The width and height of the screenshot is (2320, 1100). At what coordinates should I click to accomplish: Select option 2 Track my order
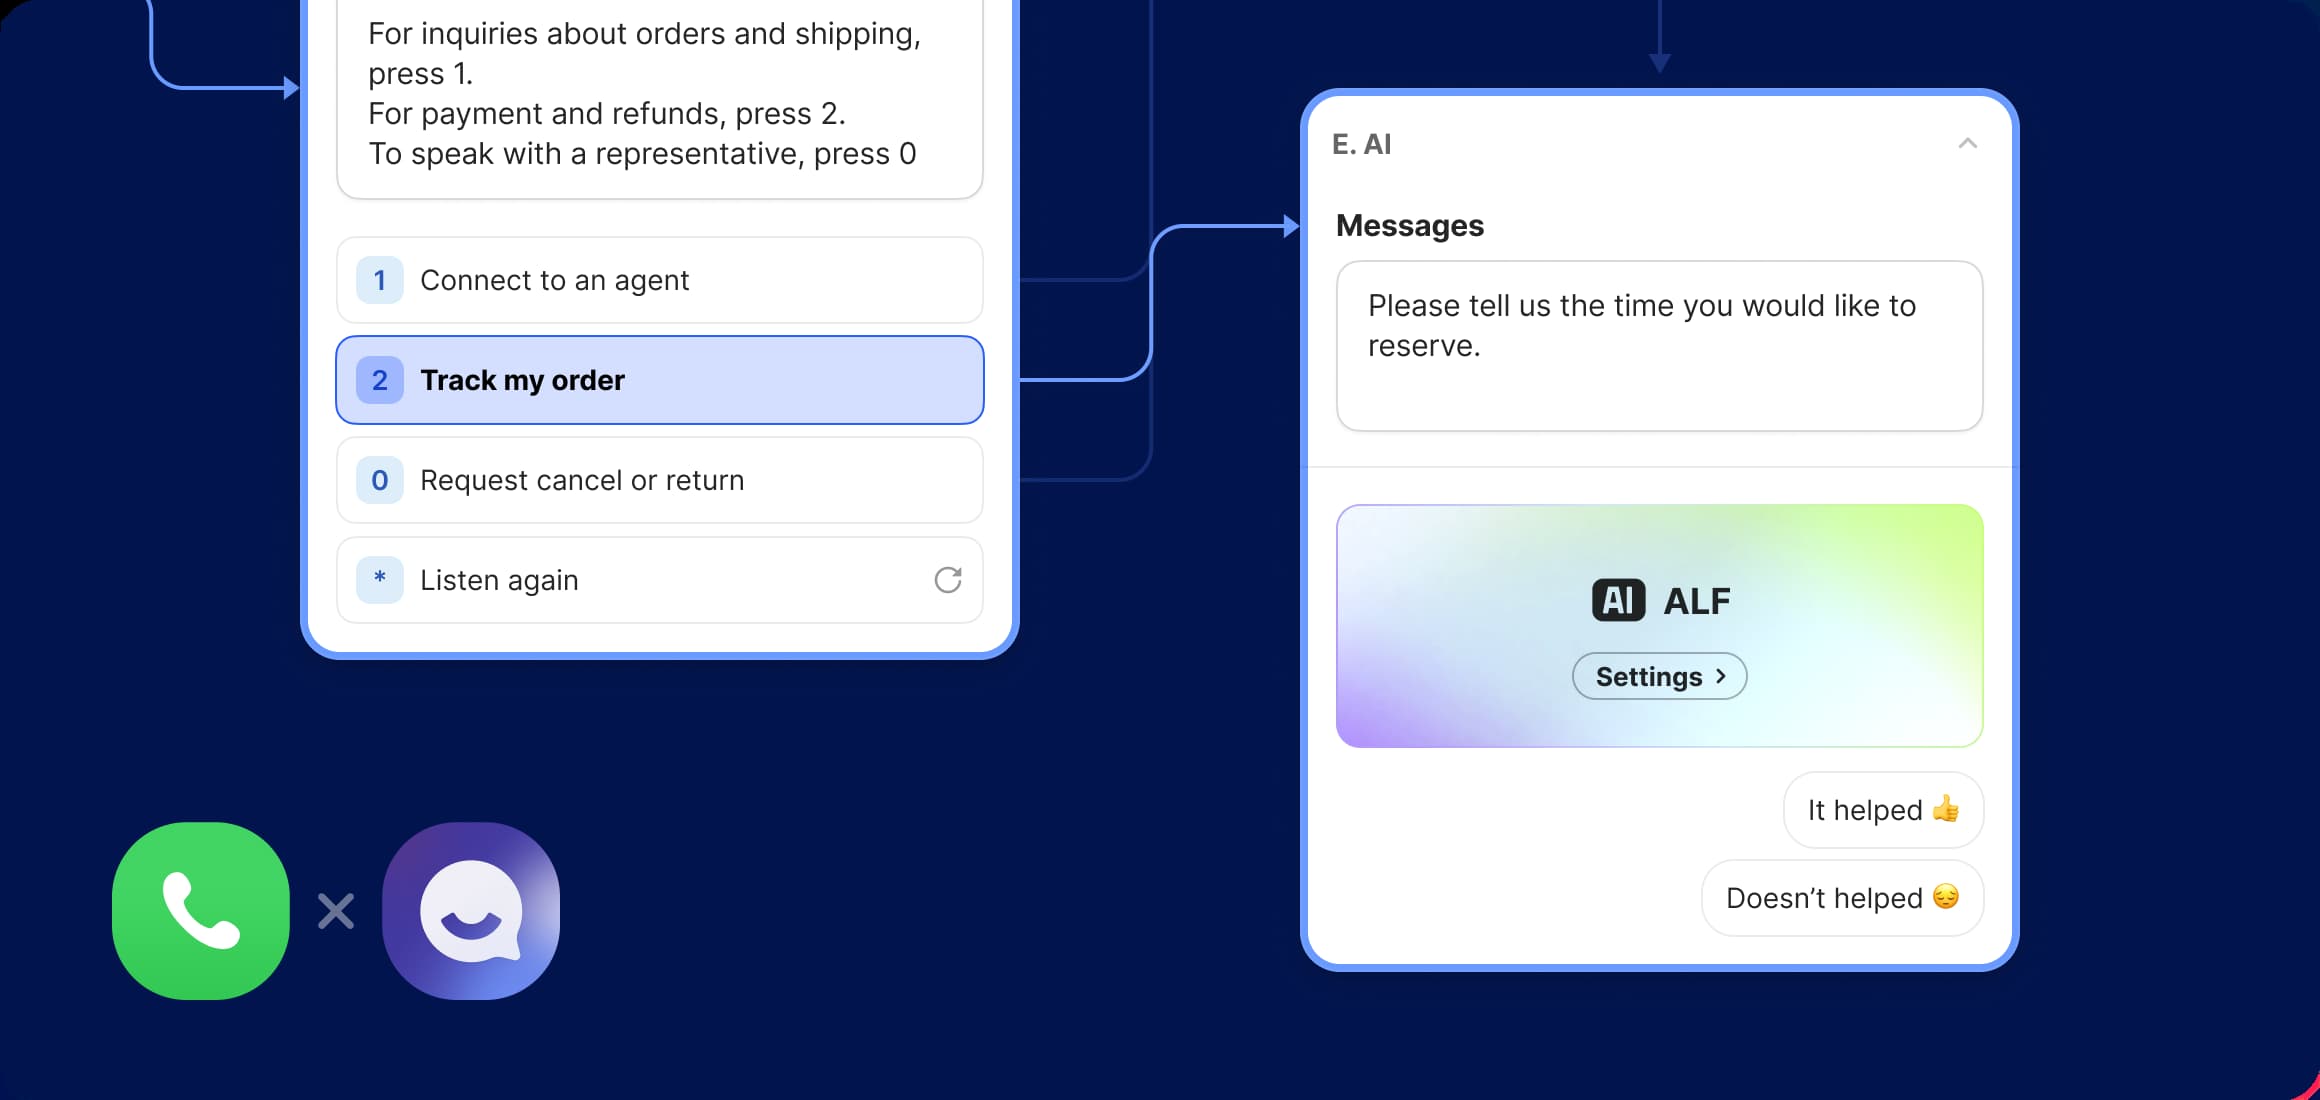[x=661, y=380]
